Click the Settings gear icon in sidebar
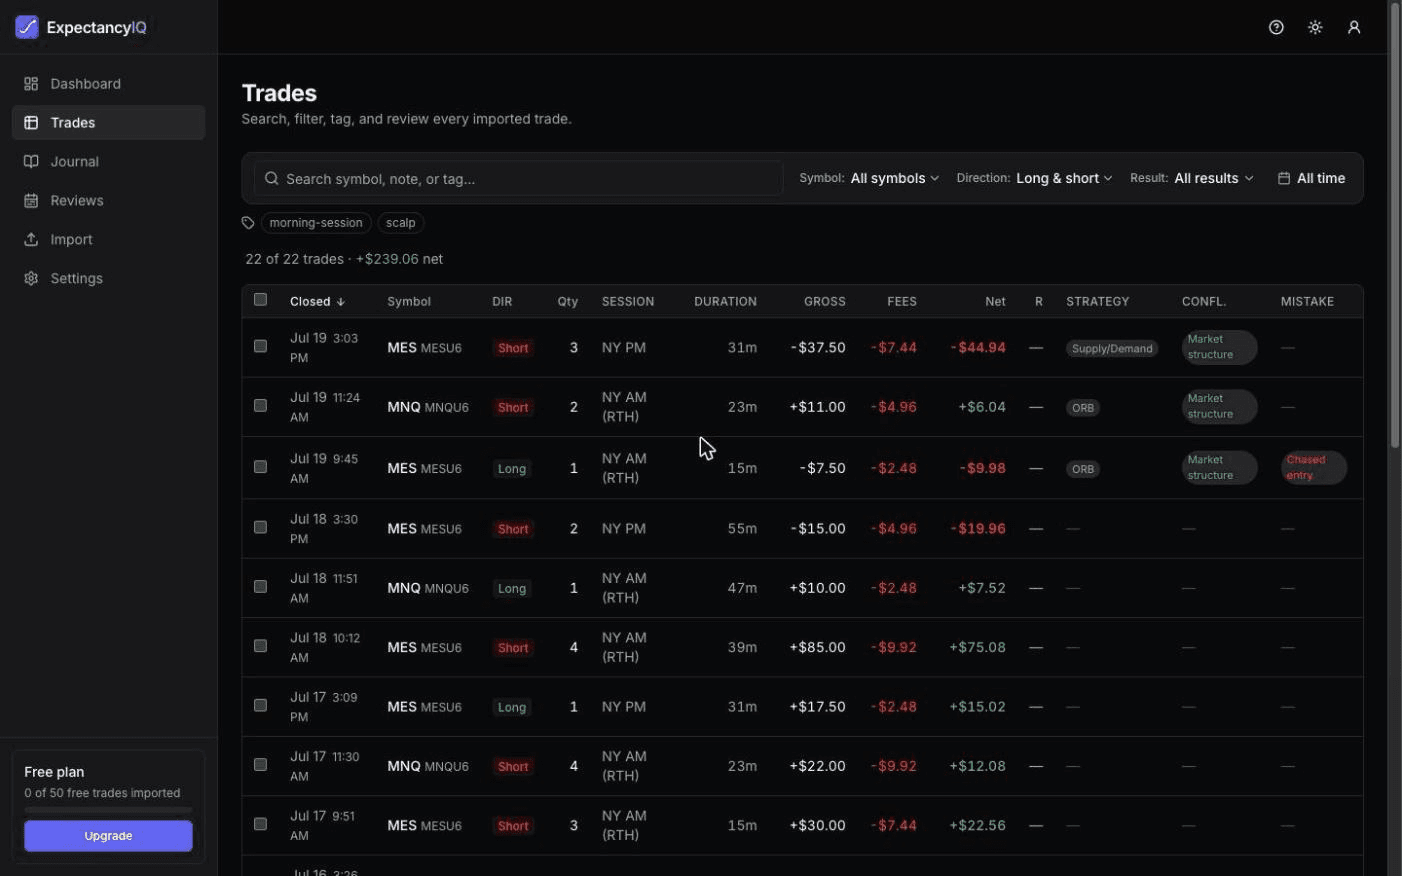Screen dimensions: 1402x876 point(31,279)
